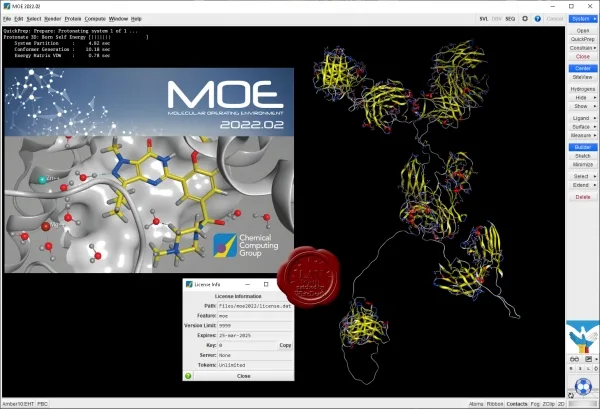Click the DBV database viewer button
Screen dimensions: 600x409
coord(496,19)
